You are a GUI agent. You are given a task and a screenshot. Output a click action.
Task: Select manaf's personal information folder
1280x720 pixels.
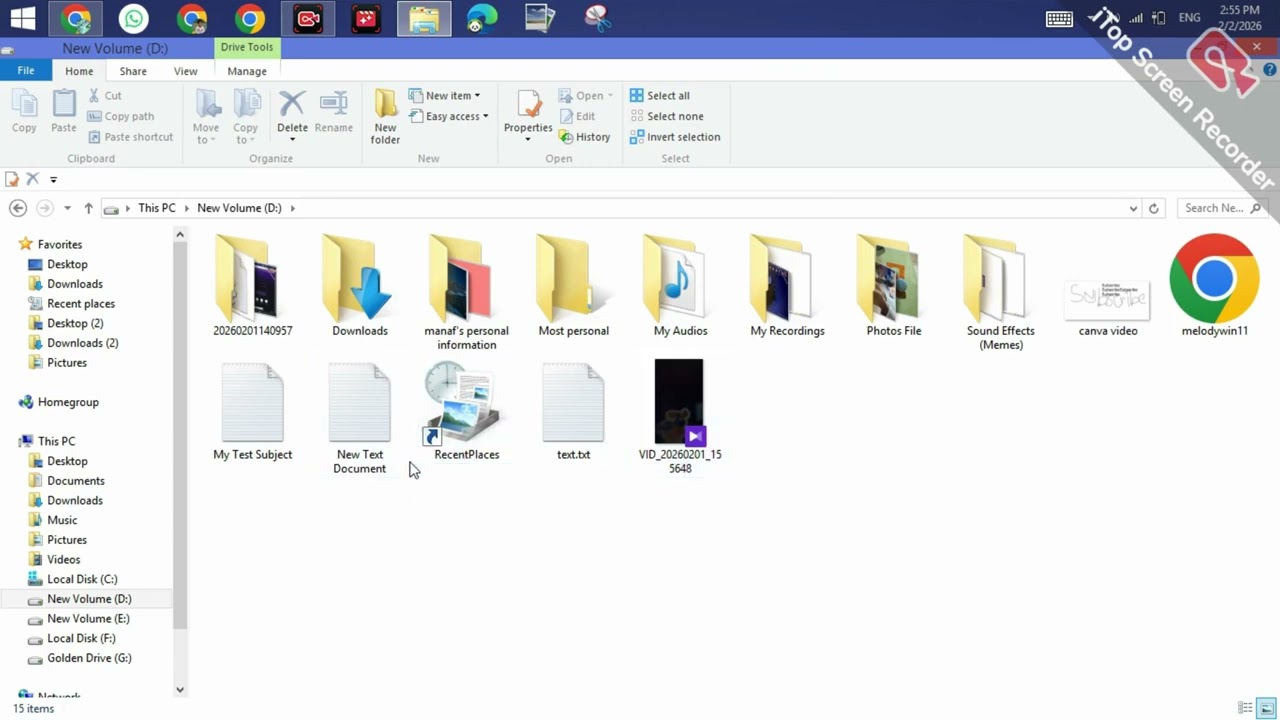click(466, 292)
